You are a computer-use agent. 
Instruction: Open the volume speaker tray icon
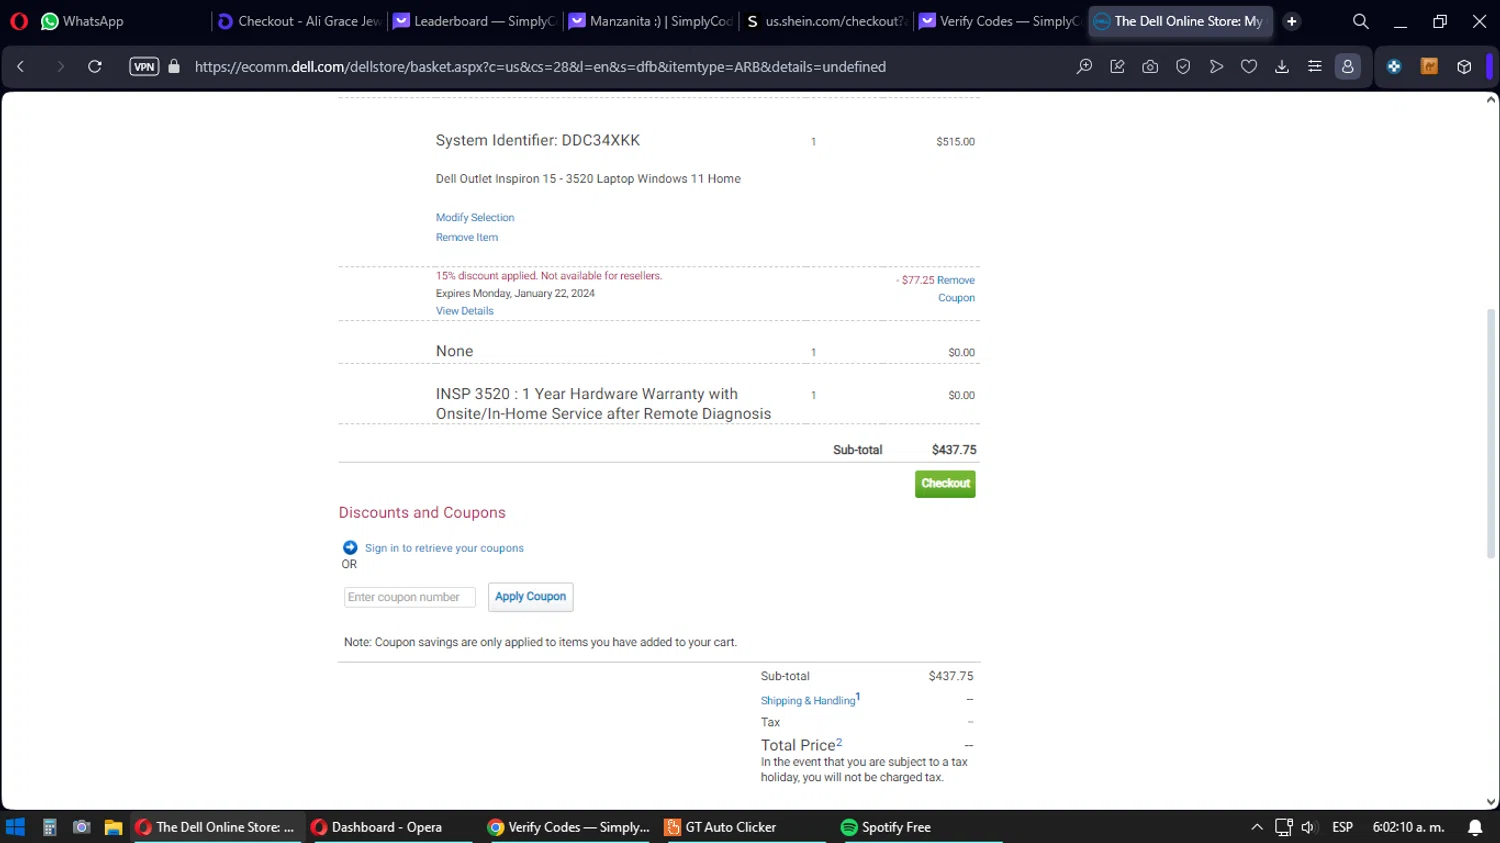1309,827
